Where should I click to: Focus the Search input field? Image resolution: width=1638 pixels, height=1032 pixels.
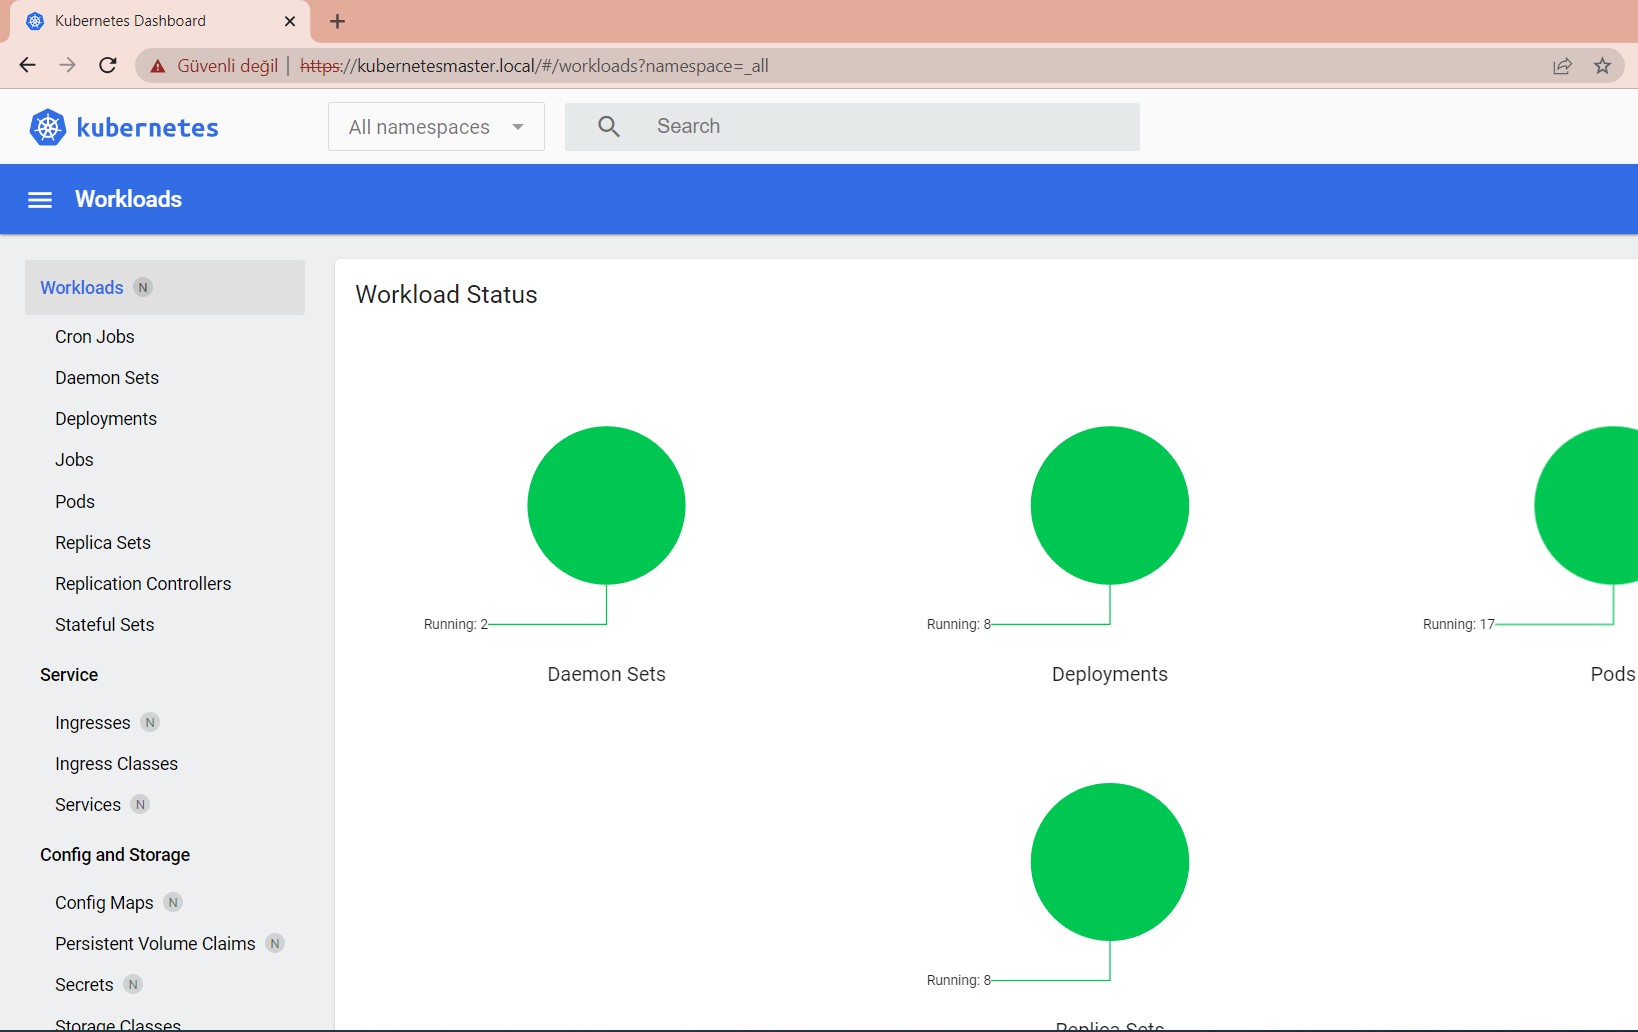coord(852,127)
